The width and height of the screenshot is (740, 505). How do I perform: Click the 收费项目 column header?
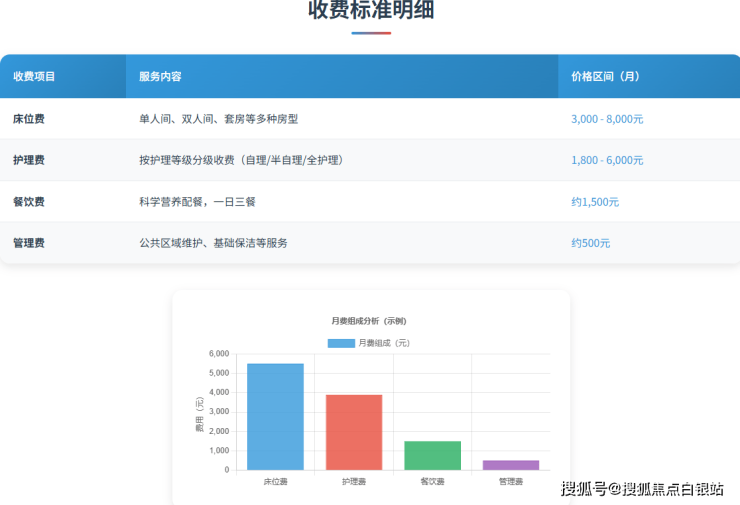[34, 77]
